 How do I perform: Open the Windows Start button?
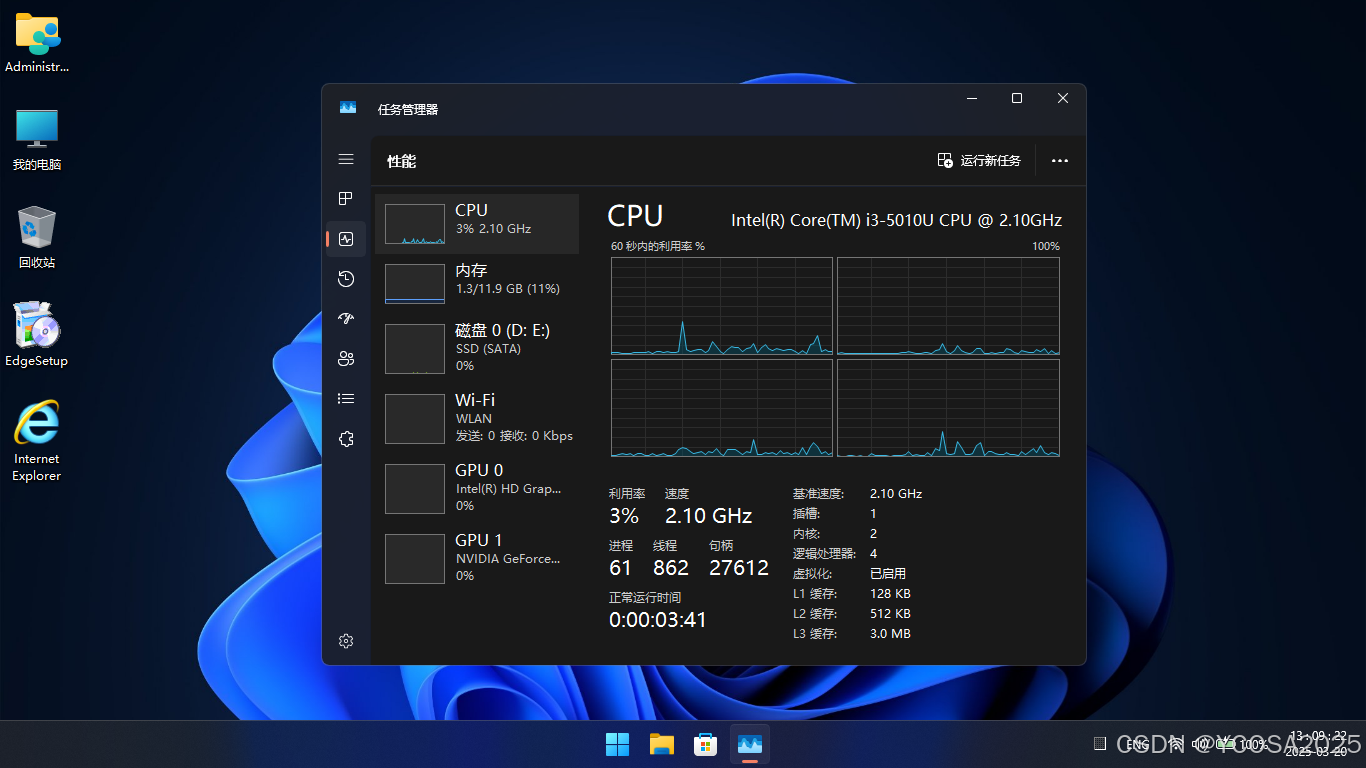(x=618, y=744)
